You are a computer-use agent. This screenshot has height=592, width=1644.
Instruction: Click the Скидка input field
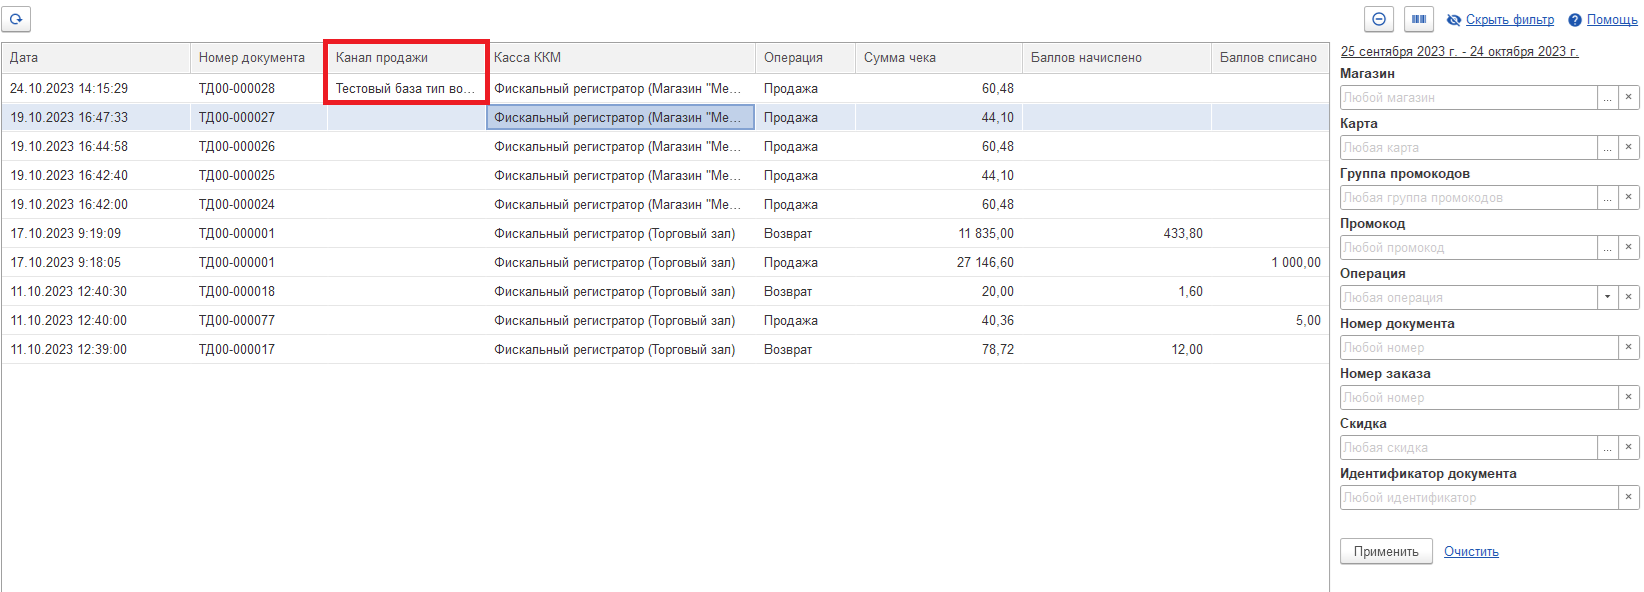[x=1468, y=448]
